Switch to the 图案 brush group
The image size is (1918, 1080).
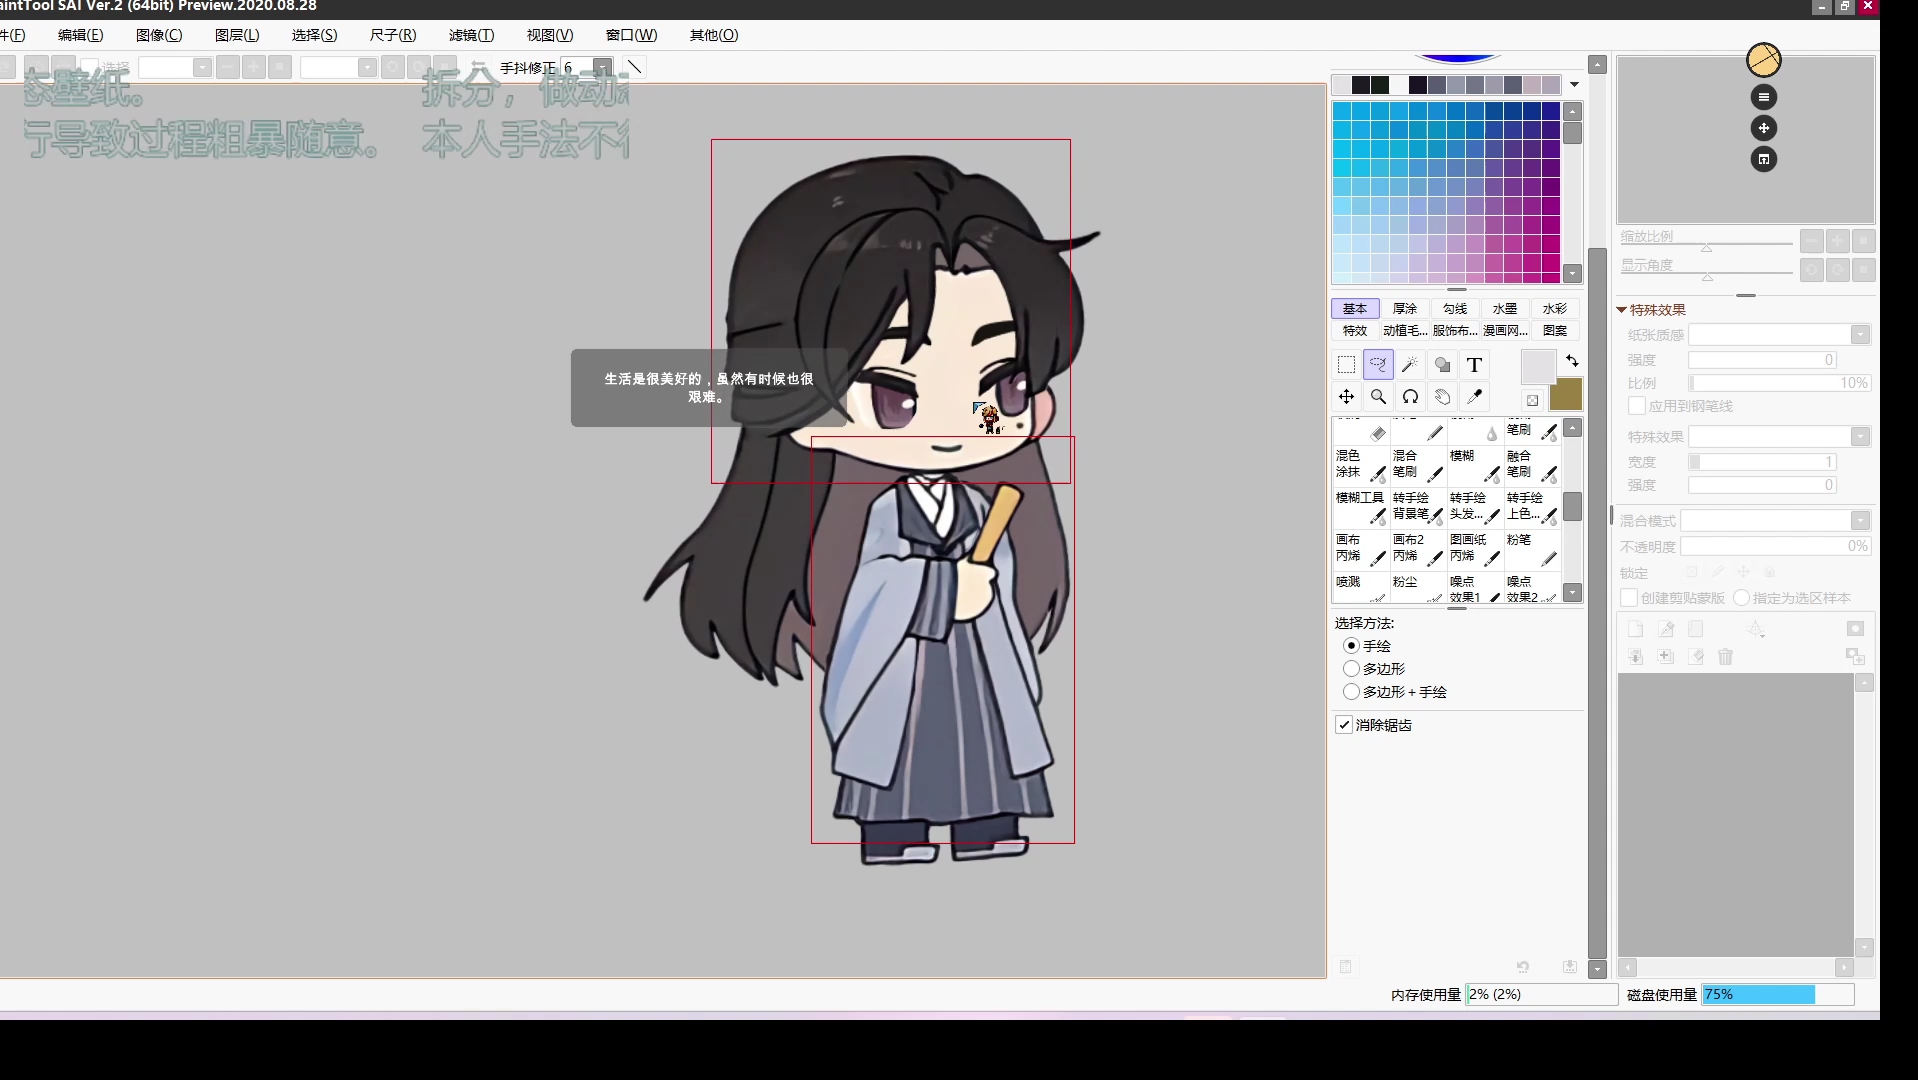1555,331
